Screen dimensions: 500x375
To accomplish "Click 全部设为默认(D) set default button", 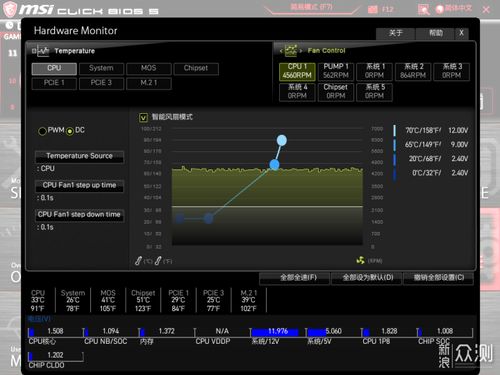I will coord(368,278).
